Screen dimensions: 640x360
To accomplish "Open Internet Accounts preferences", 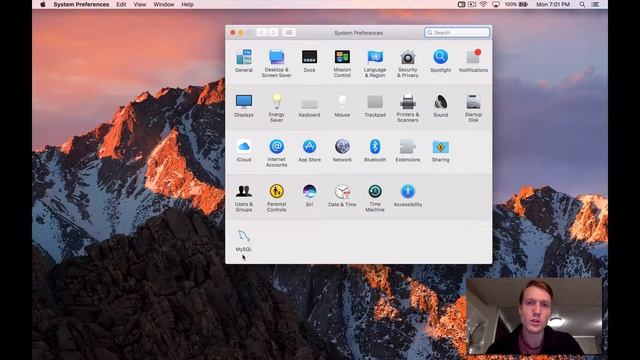I will (x=276, y=153).
